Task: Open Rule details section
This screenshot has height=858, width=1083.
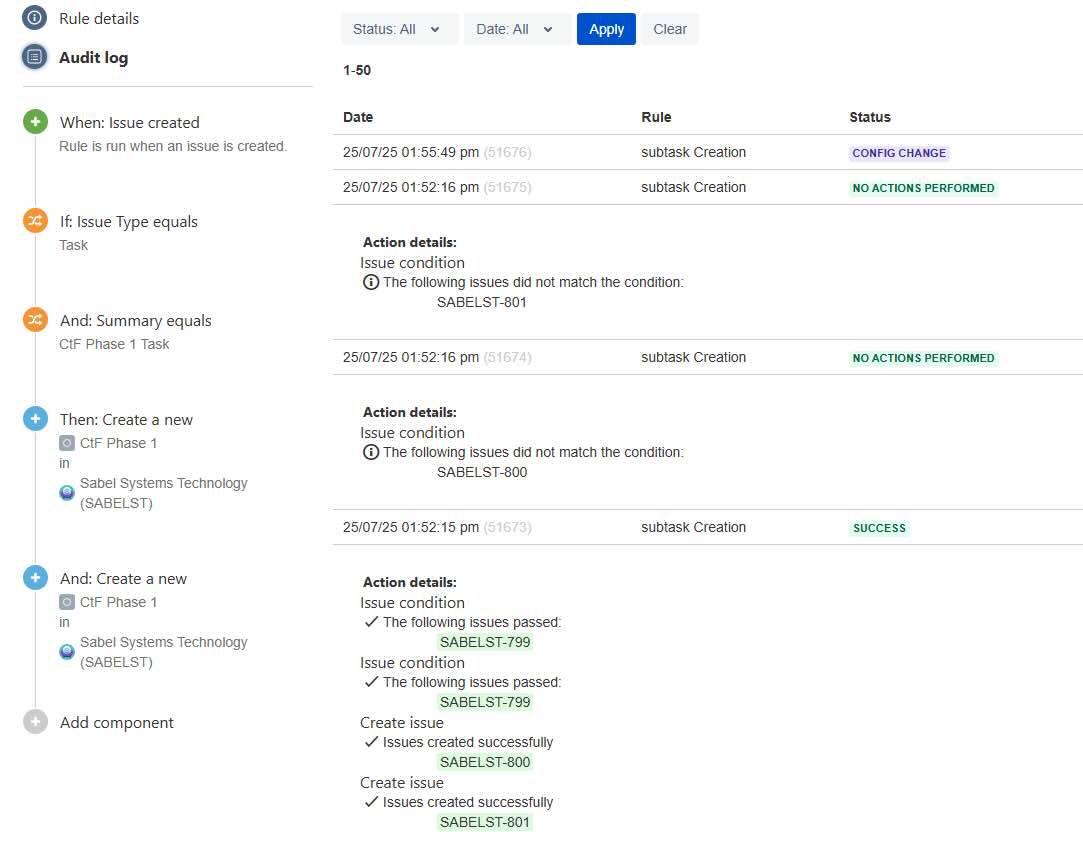Action: click(99, 19)
